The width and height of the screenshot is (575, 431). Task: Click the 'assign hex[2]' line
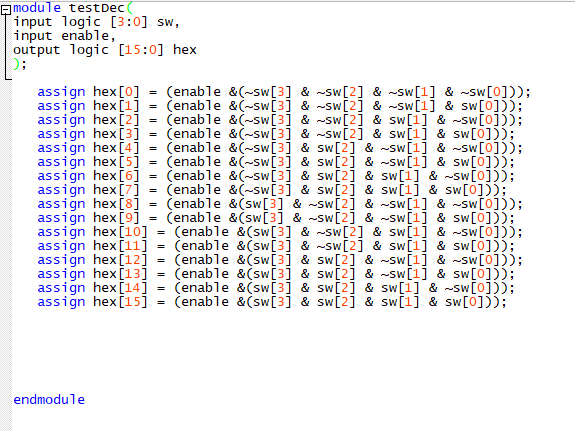[280, 120]
